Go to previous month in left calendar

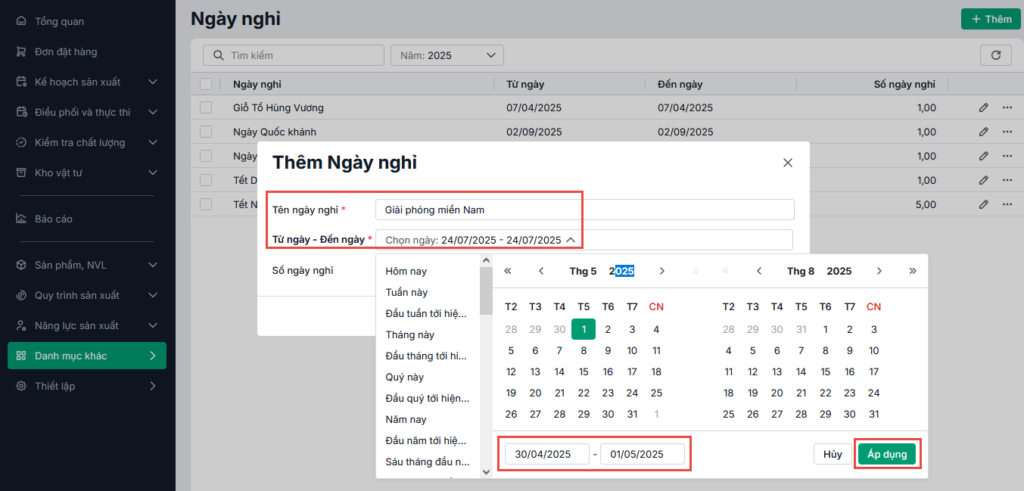(541, 271)
